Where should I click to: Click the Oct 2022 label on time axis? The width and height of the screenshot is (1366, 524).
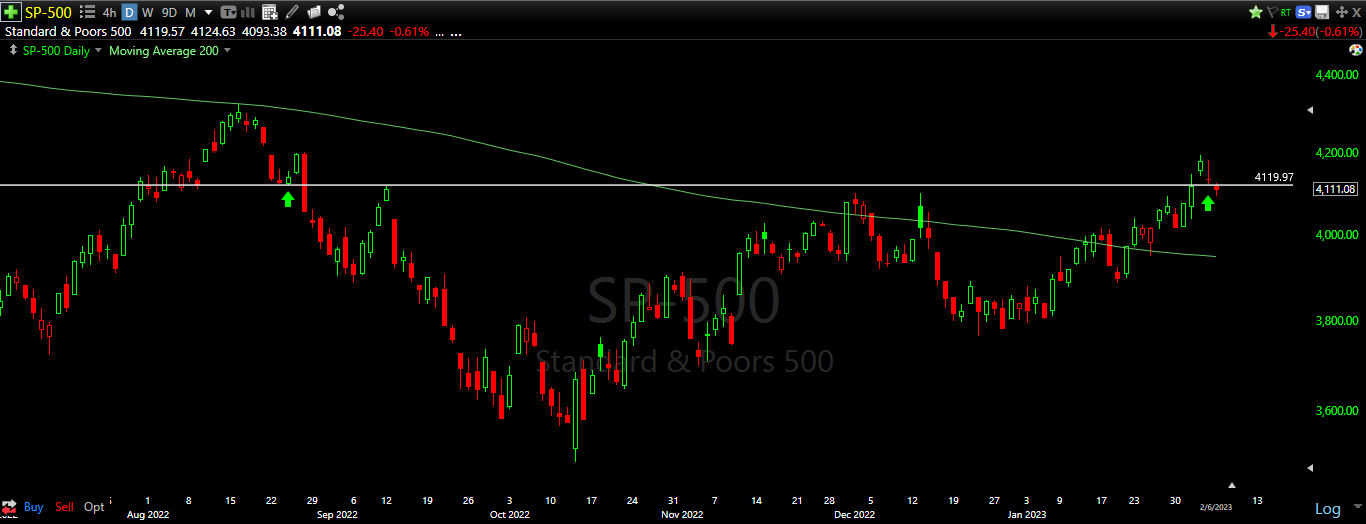pyautogui.click(x=509, y=514)
